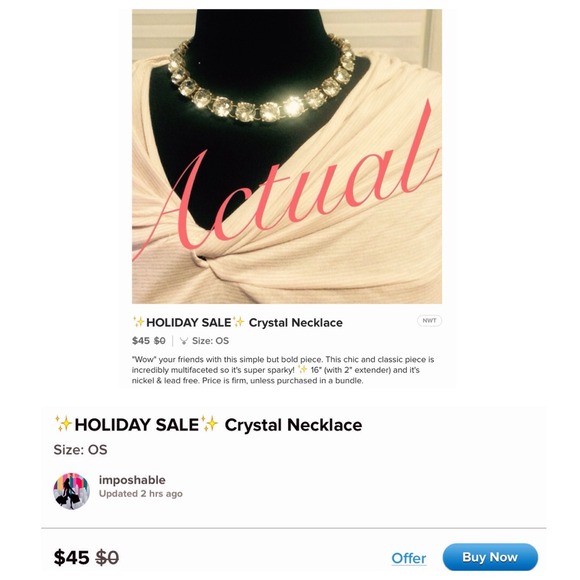Select the imposhable username
The width and height of the screenshot is (580, 580).
pyautogui.click(x=132, y=480)
